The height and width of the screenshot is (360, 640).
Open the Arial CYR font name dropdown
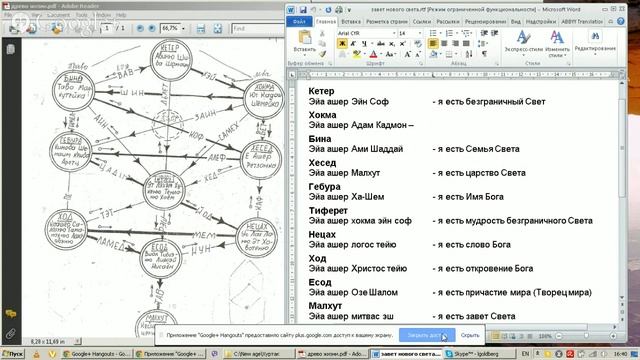click(394, 33)
